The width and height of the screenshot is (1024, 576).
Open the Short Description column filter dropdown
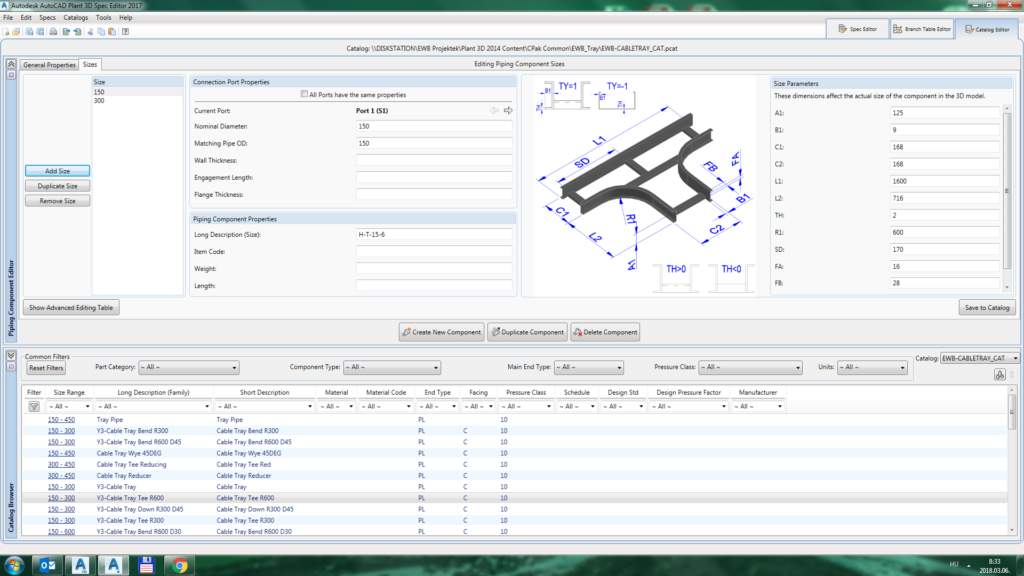pos(264,406)
